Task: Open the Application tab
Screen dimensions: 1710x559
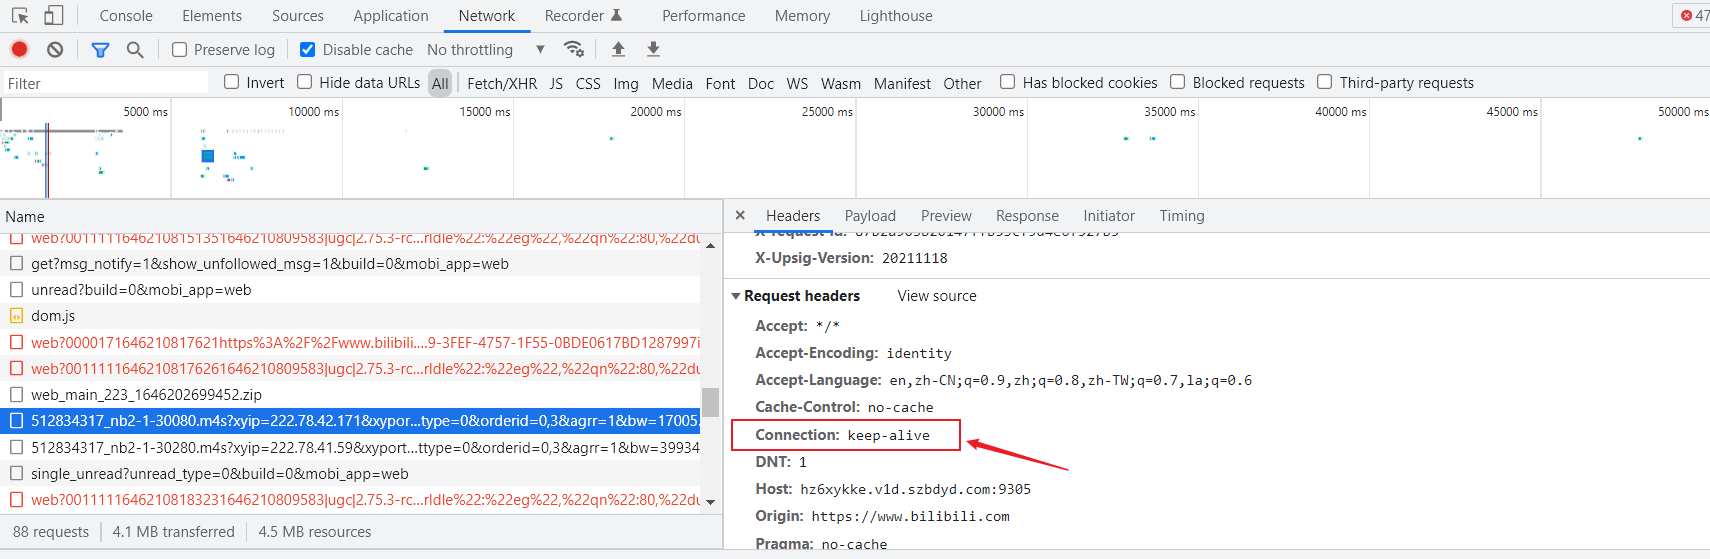Action: tap(391, 16)
